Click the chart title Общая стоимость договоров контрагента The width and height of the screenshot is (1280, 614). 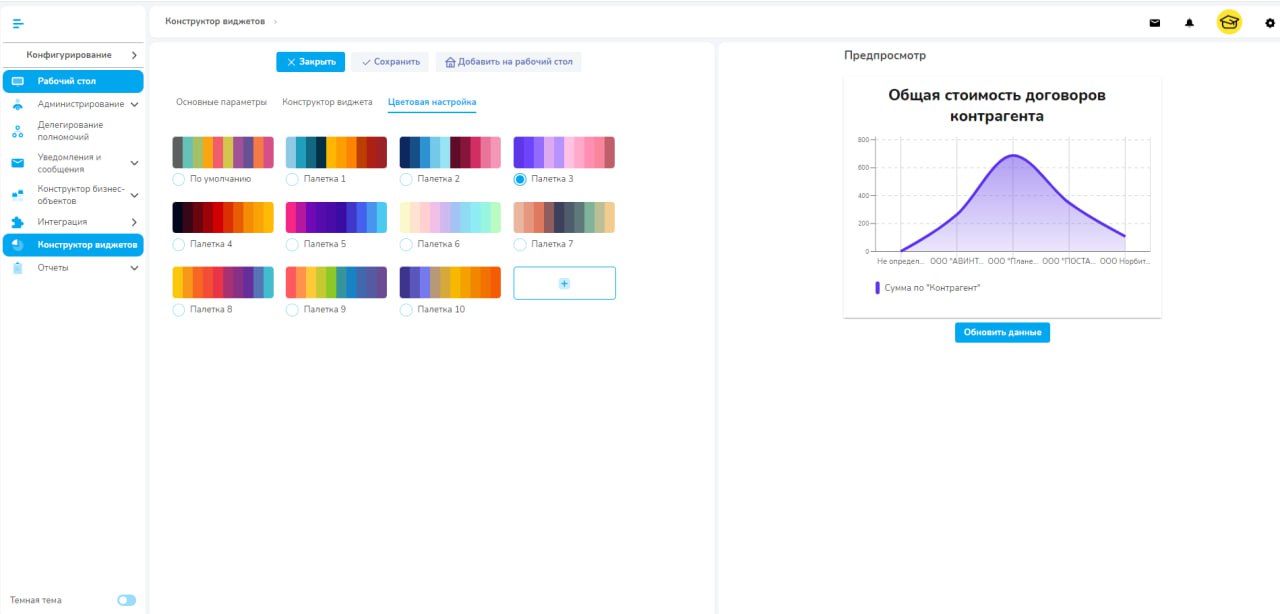click(x=997, y=105)
